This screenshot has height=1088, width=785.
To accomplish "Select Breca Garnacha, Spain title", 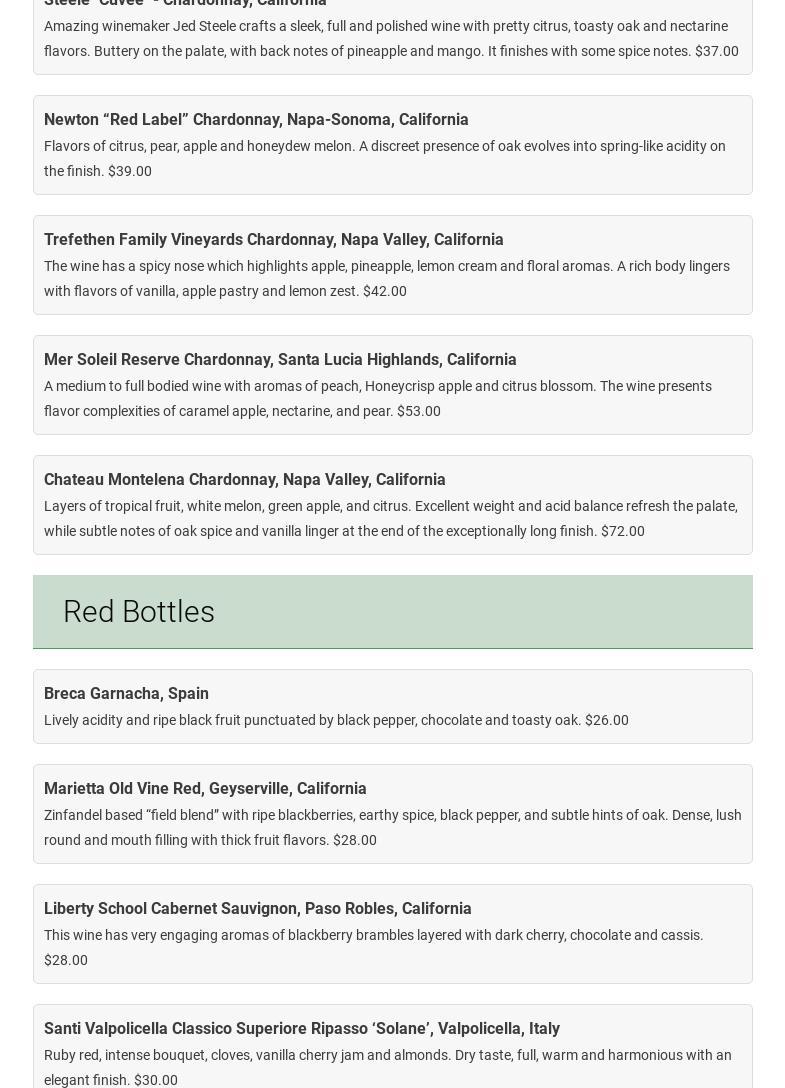I will click(x=126, y=694).
